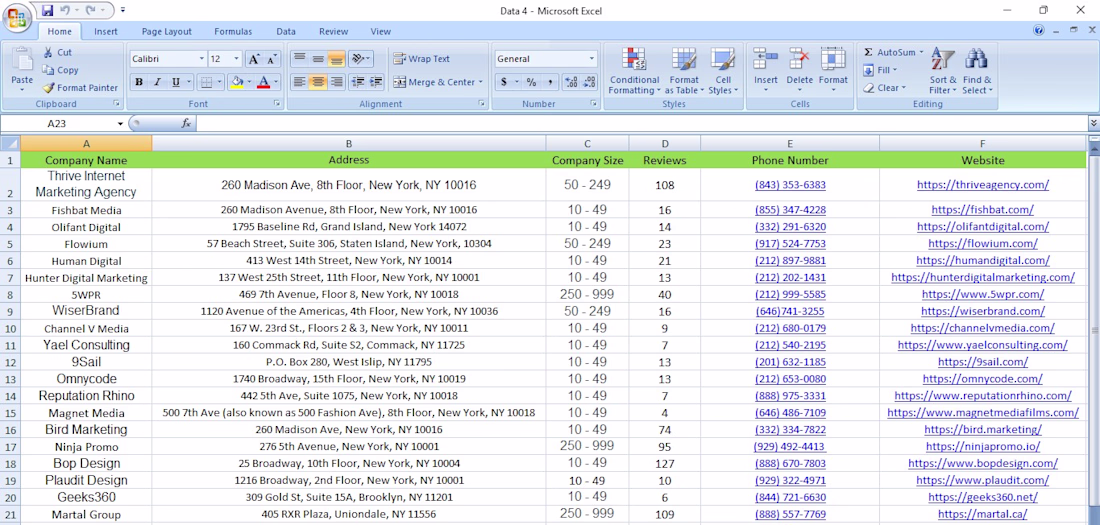This screenshot has width=1100, height=525.
Task: Switch to the Review tab
Action: [x=333, y=32]
